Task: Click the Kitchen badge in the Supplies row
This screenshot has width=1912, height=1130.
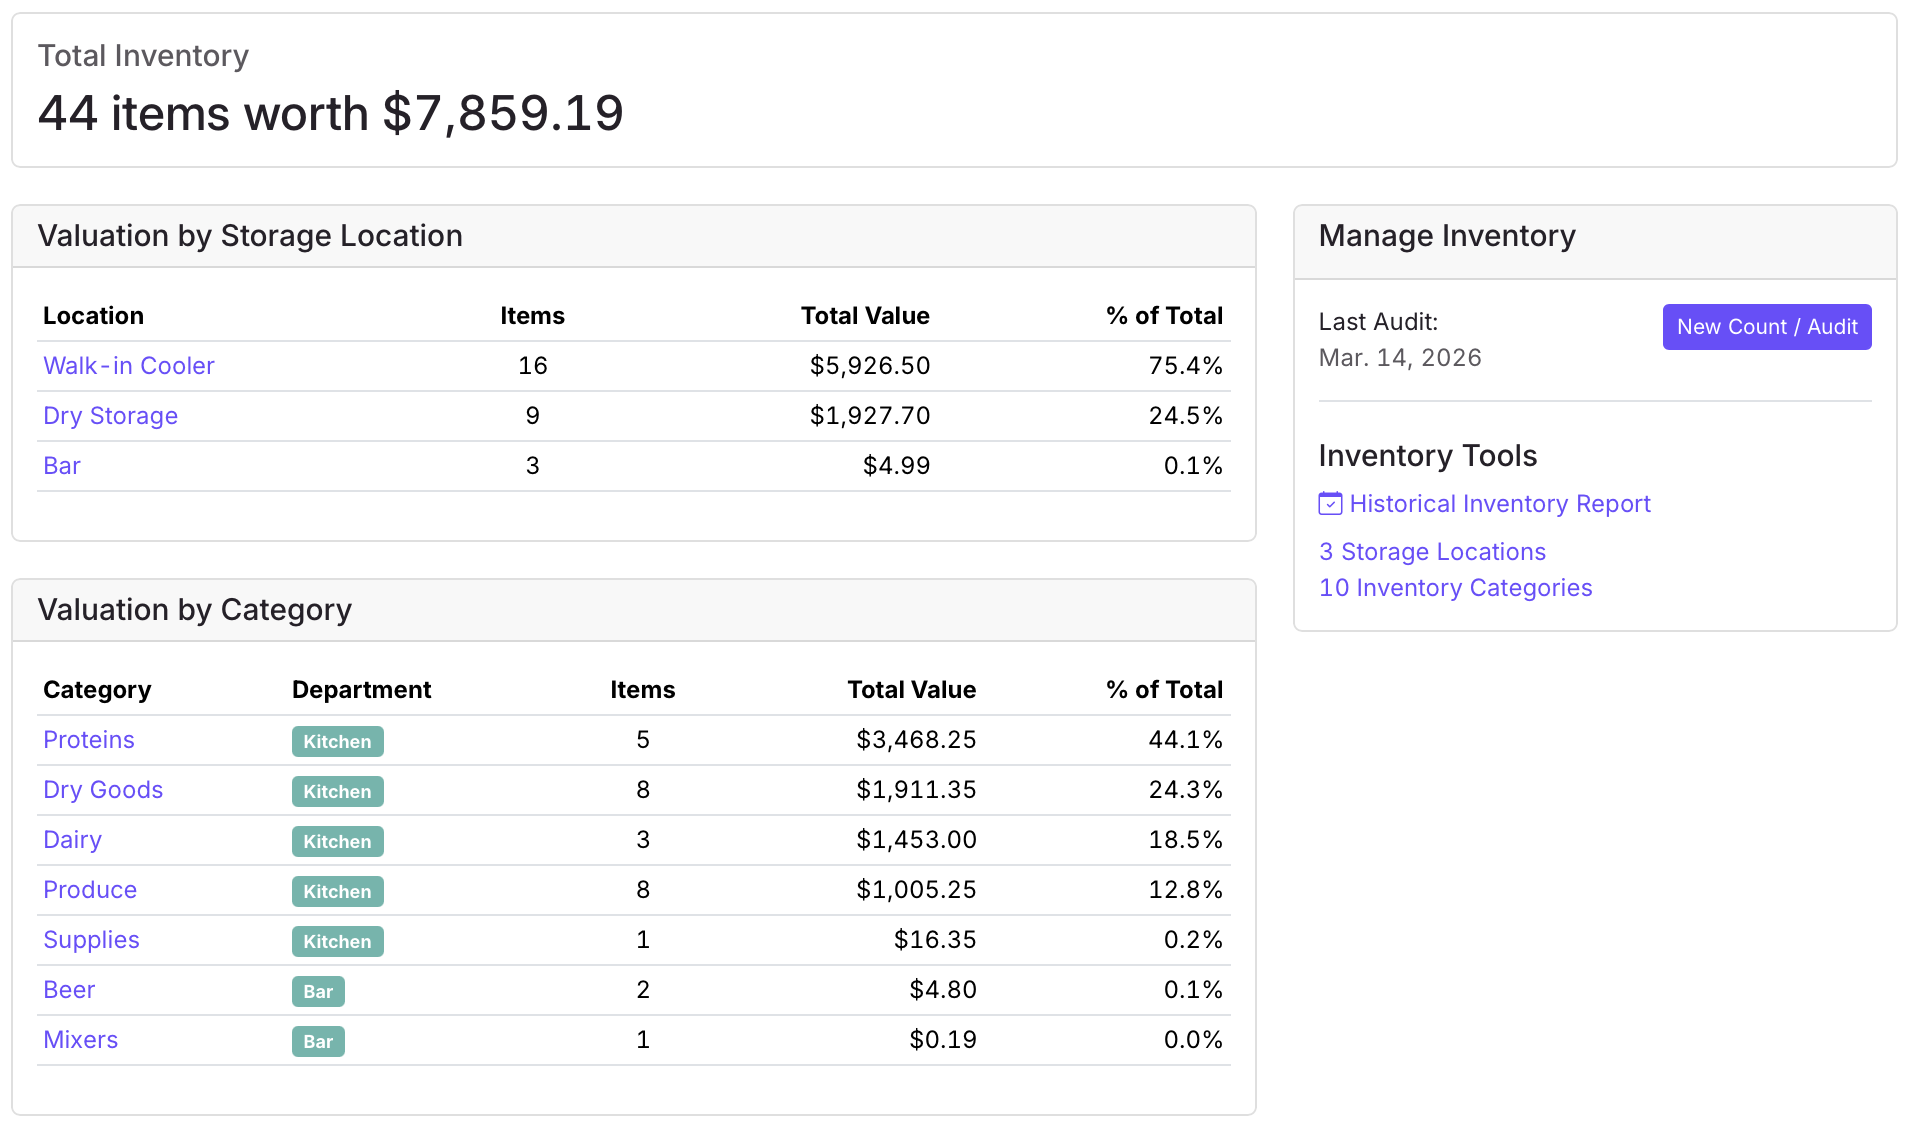Action: tap(338, 941)
